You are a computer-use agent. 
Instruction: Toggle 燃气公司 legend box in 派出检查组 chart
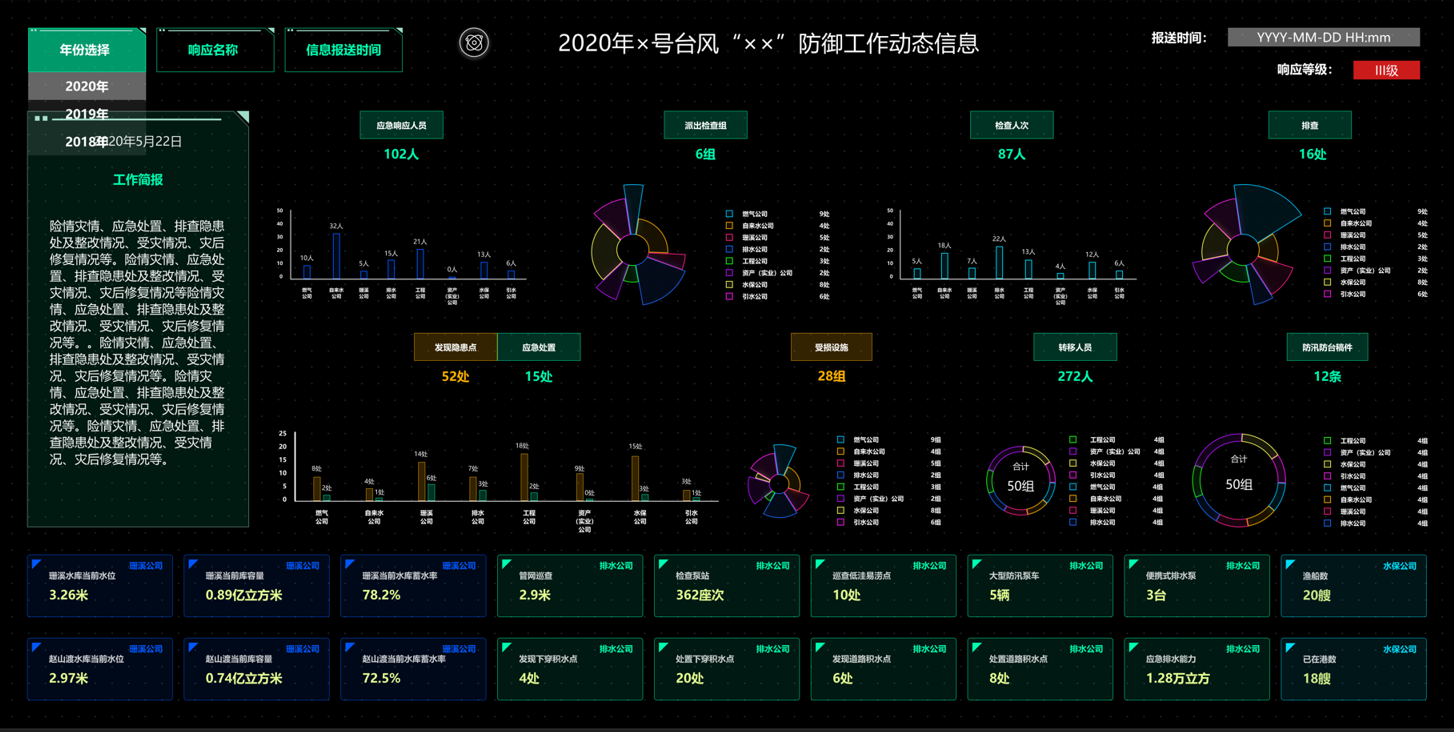[730, 214]
